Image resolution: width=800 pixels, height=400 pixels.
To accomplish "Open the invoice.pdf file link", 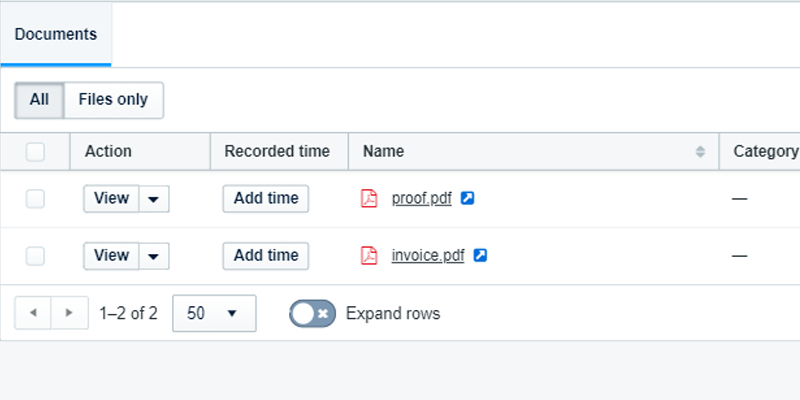I will pos(428,255).
